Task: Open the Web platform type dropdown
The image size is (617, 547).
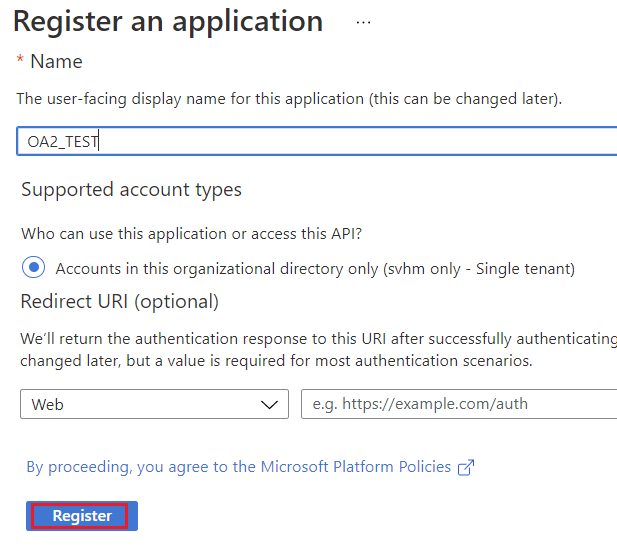Action: coord(154,404)
